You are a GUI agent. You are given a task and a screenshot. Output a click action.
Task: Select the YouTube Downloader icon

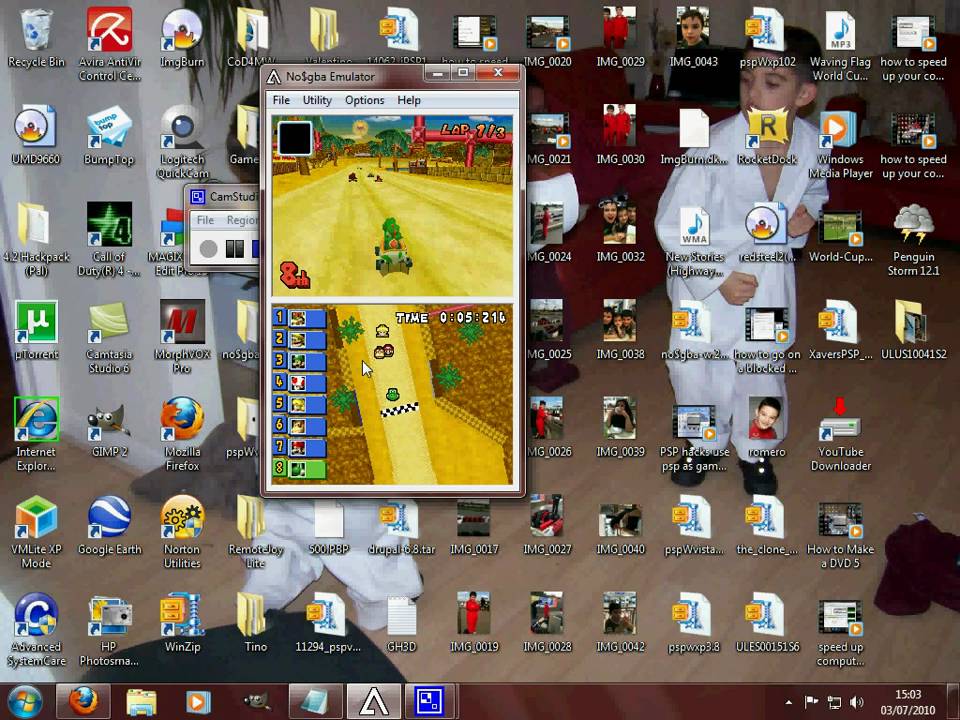840,435
